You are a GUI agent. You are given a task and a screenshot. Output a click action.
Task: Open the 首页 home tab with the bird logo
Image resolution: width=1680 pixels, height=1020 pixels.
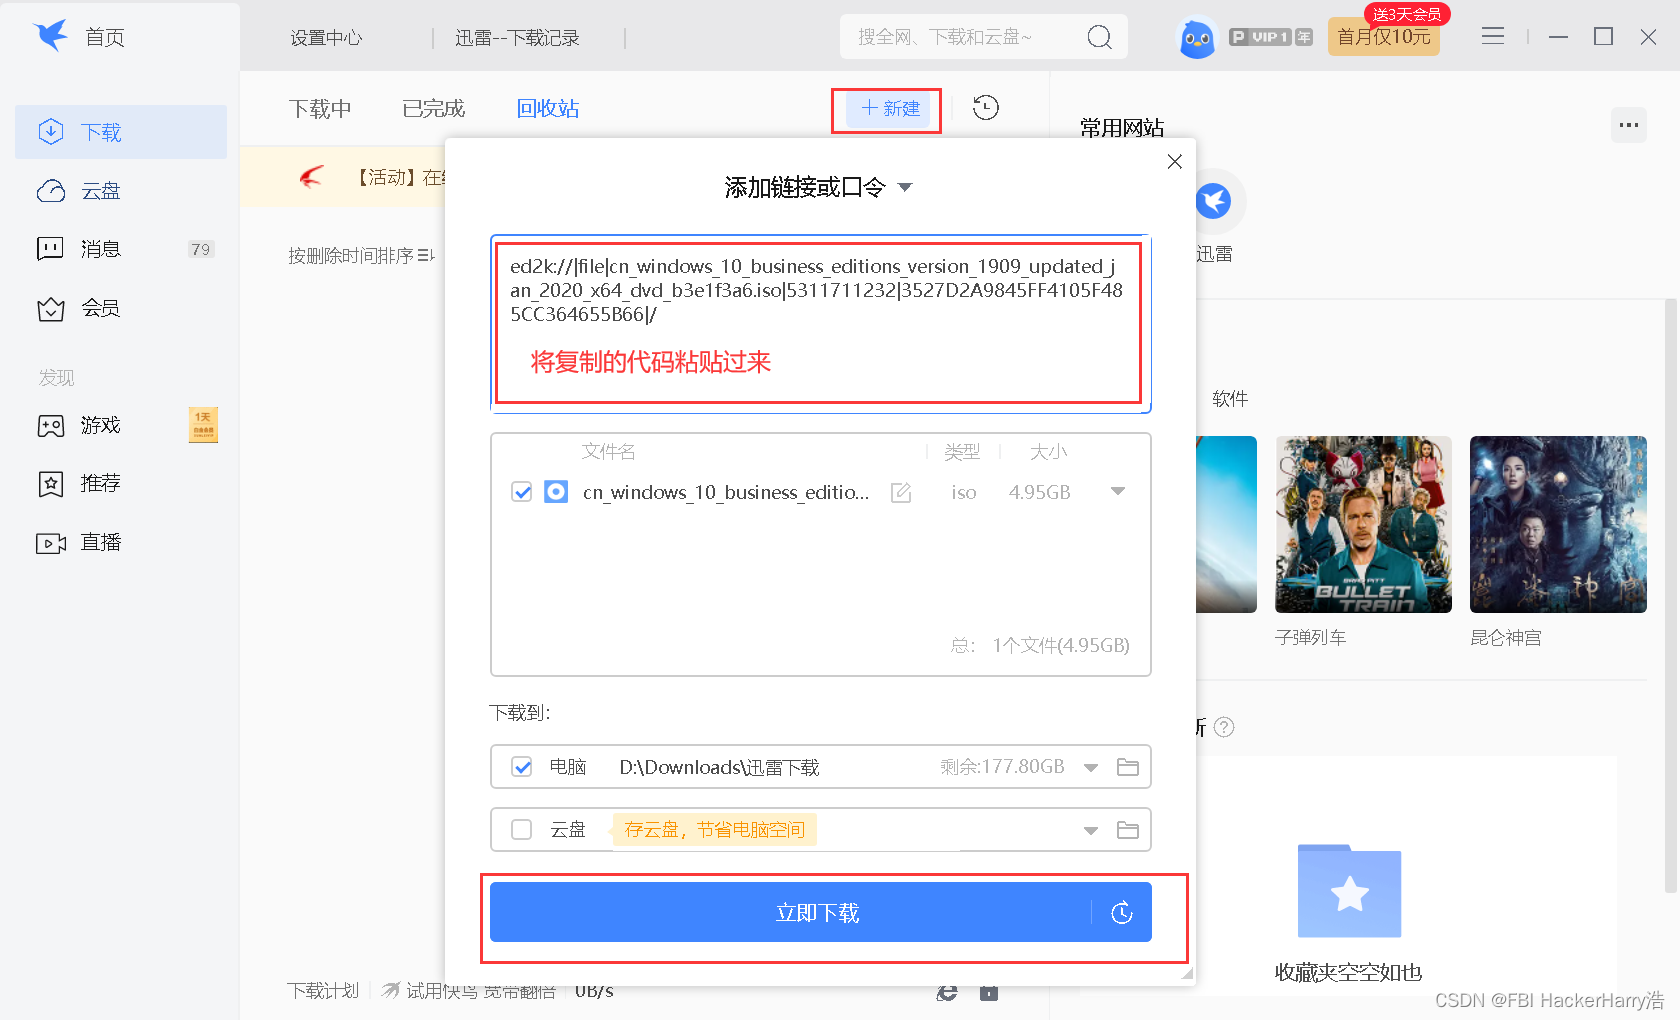80,37
